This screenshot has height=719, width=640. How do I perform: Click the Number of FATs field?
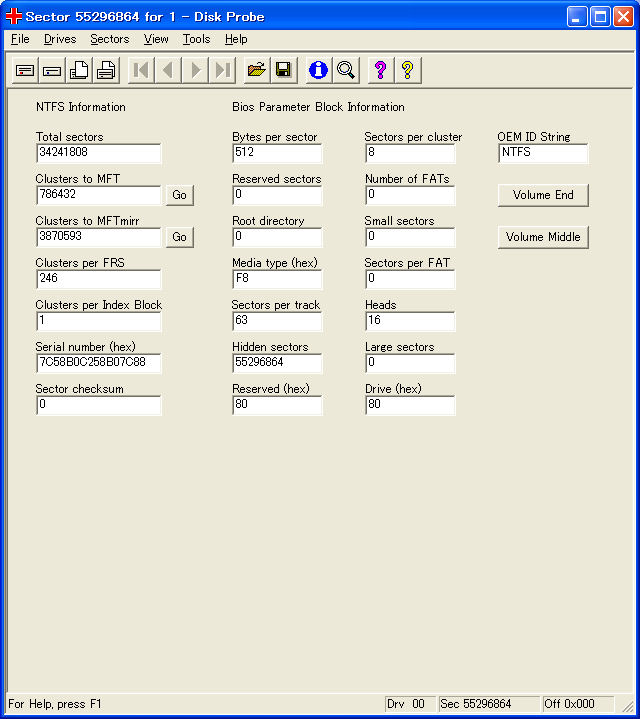410,195
